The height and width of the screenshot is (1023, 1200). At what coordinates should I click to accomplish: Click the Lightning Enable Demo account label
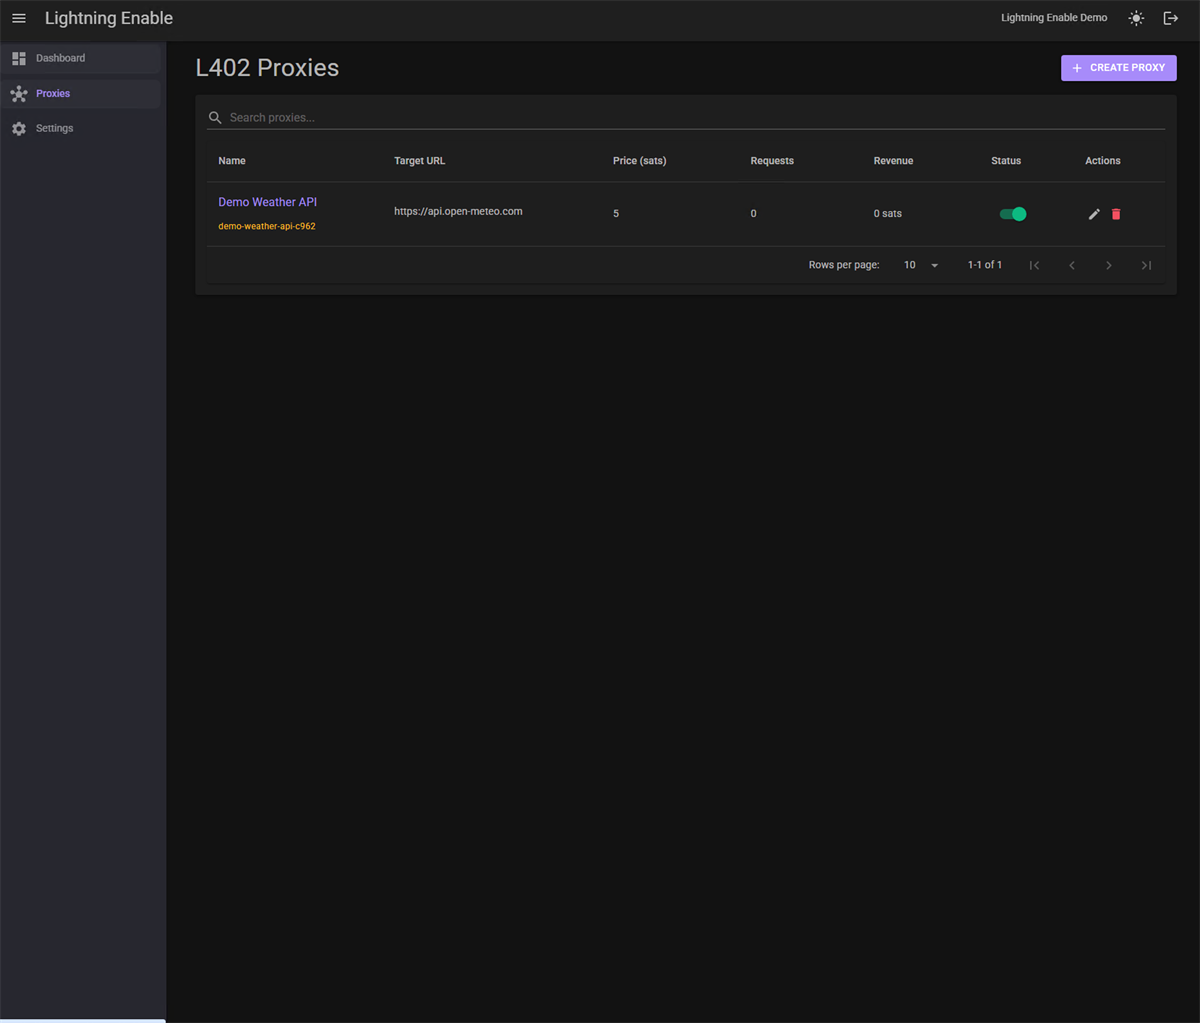[x=1054, y=18]
